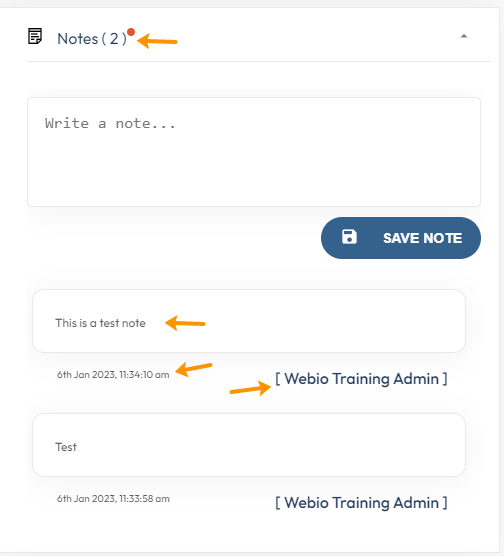The width and height of the screenshot is (504, 556).
Task: Click the 'This is a test note' text
Action: 100,323
